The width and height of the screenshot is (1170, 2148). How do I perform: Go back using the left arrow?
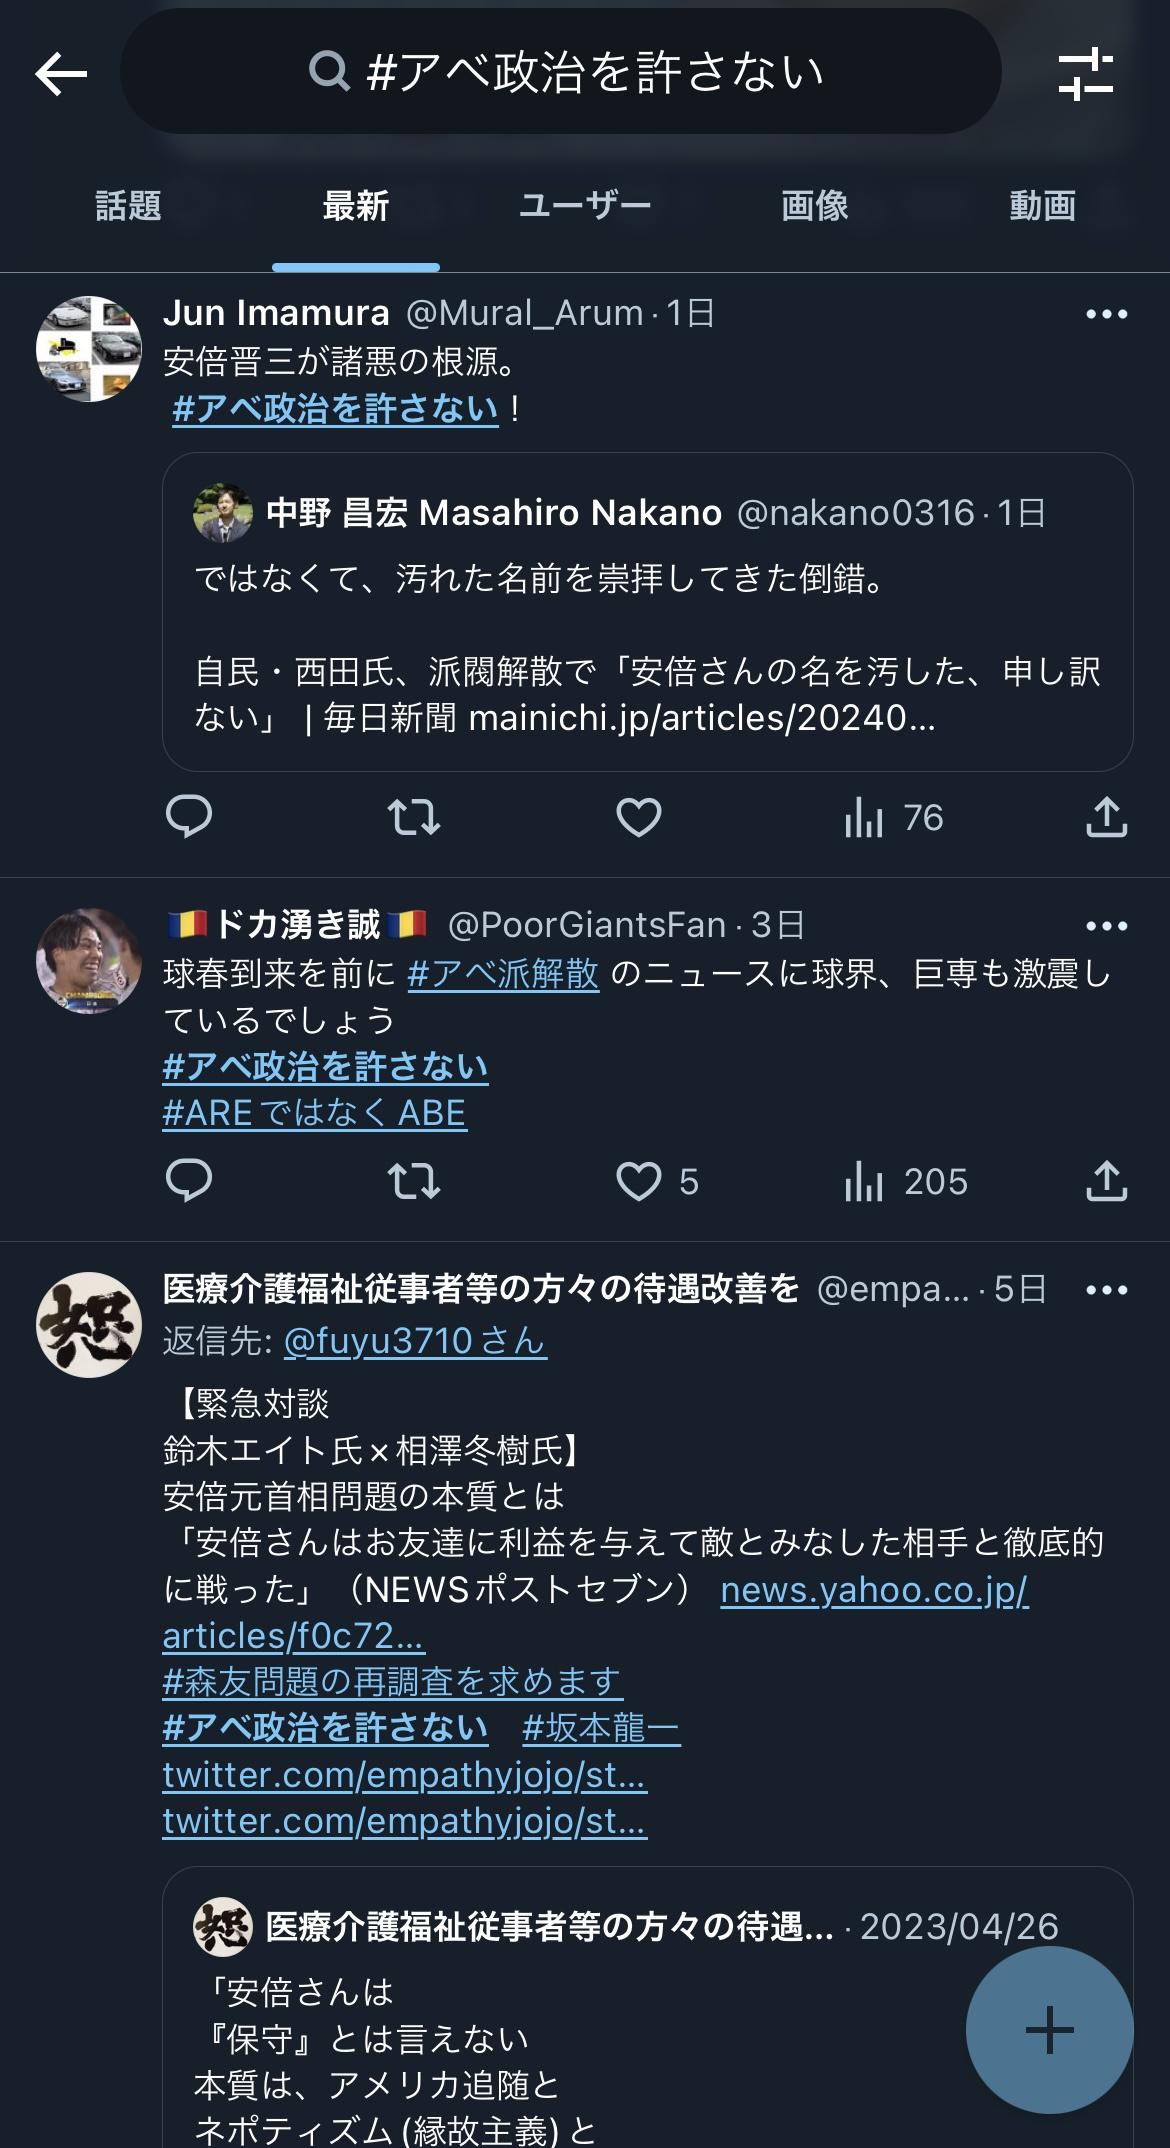pyautogui.click(x=61, y=74)
